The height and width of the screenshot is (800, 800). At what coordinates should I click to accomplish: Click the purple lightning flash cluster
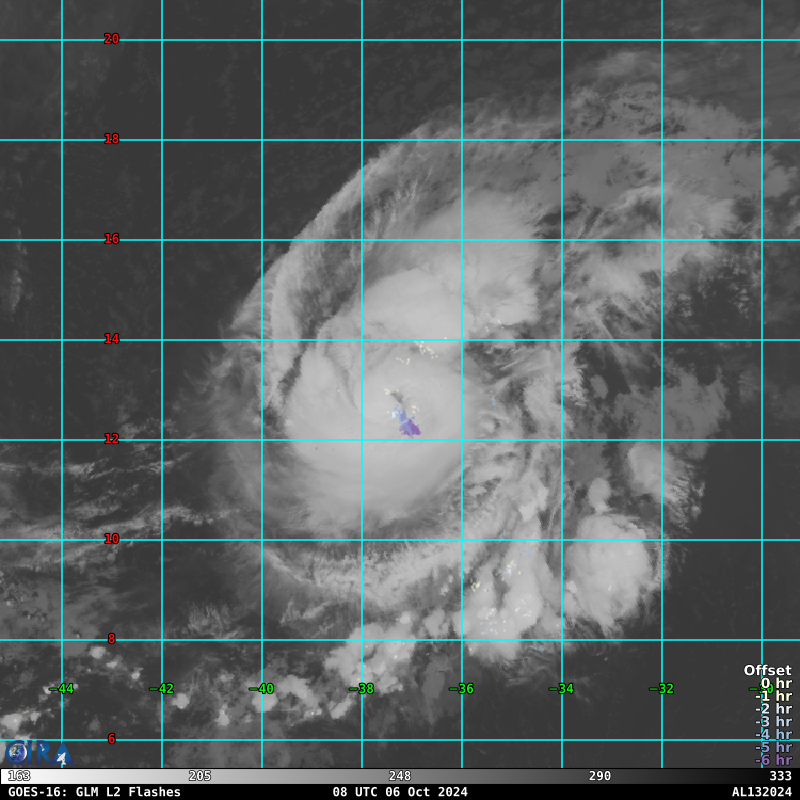point(408,425)
